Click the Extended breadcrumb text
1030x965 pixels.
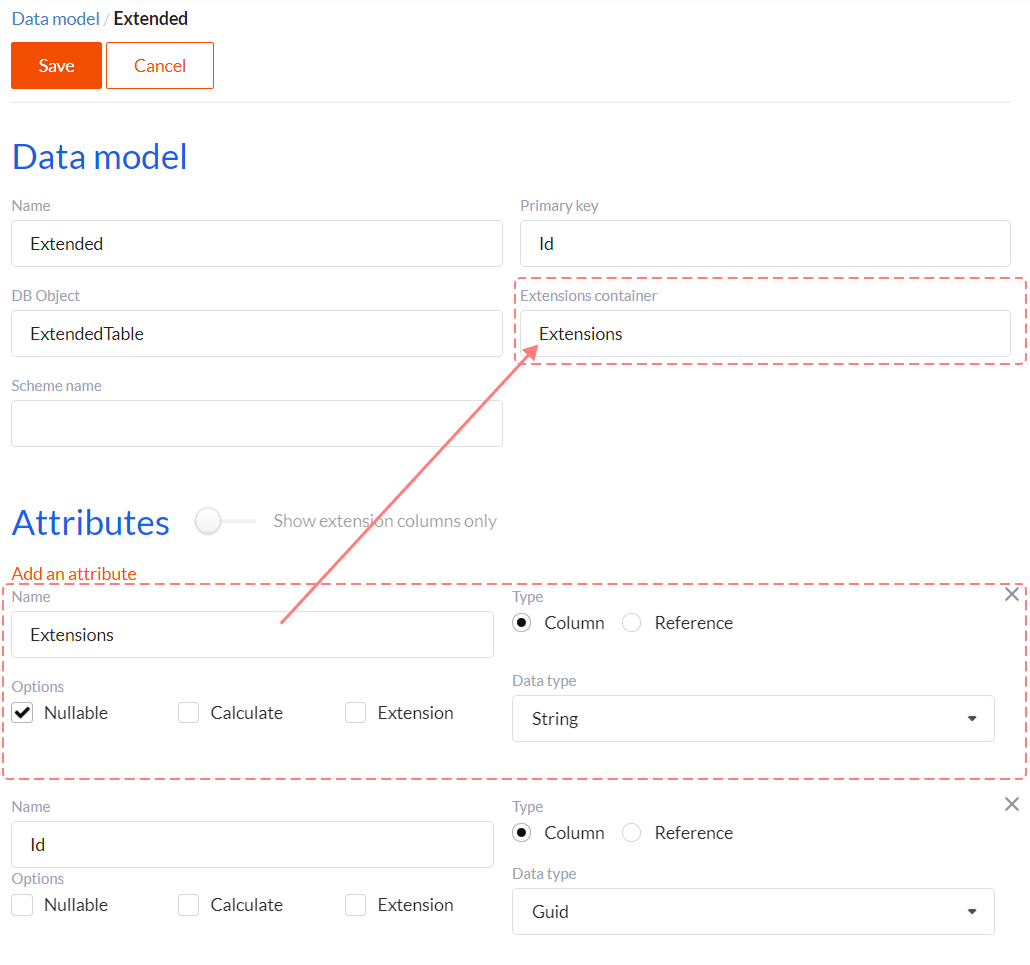(x=150, y=18)
